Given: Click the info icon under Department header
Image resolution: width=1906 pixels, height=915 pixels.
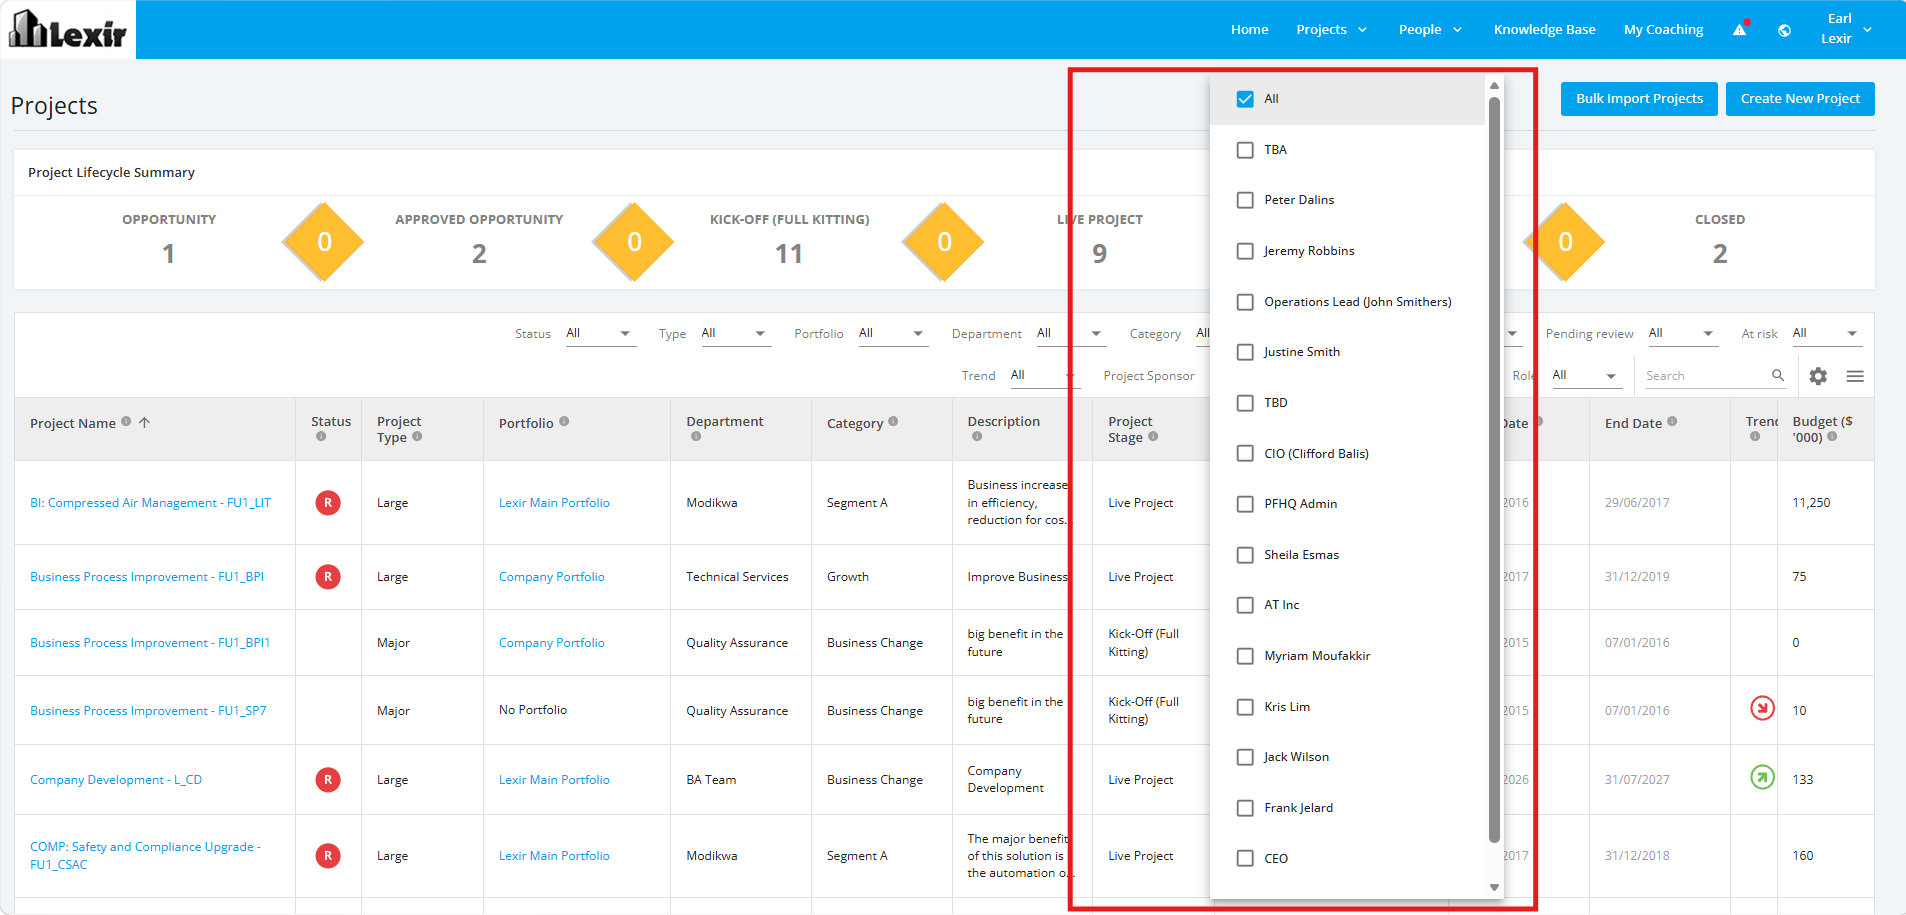Looking at the screenshot, I should coord(695,436).
